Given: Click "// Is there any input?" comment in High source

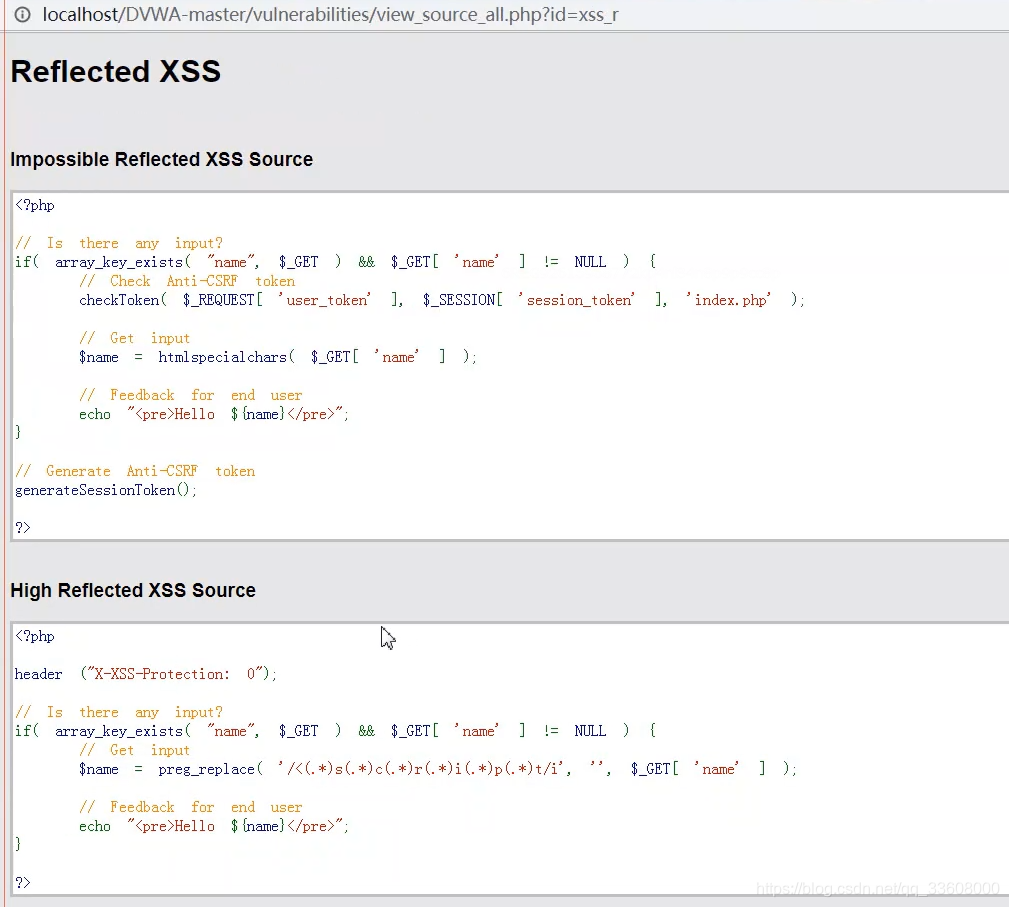Looking at the screenshot, I should pyautogui.click(x=119, y=713).
